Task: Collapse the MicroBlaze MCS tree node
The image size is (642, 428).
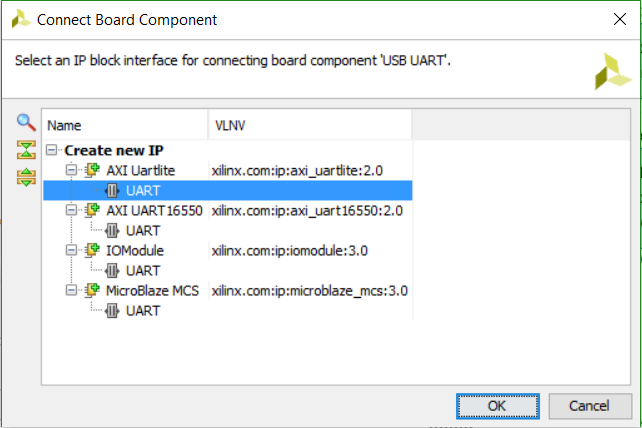Action: pyautogui.click(x=71, y=290)
